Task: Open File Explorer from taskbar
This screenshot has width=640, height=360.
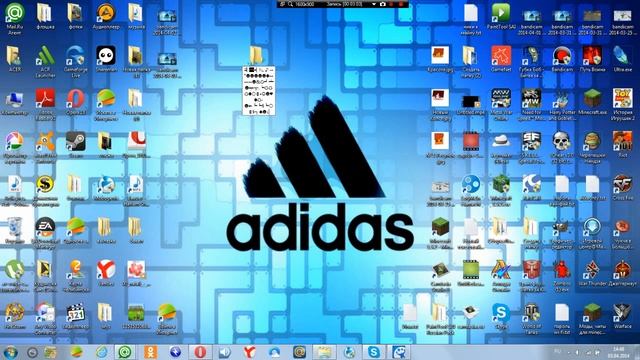Action: pos(324,352)
